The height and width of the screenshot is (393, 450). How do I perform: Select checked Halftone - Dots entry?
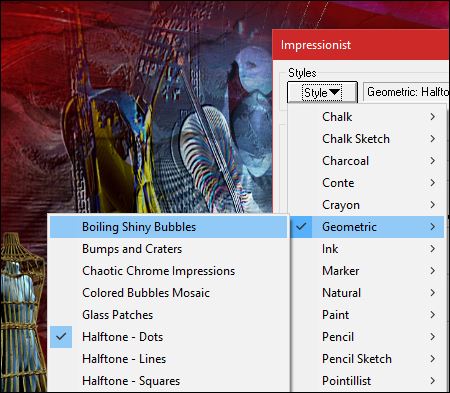coord(168,337)
